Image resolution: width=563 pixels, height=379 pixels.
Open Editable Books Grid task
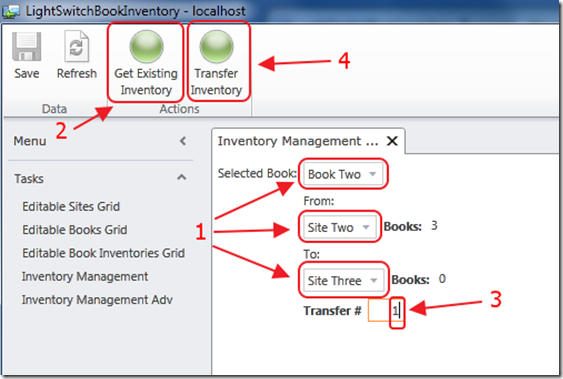pyautogui.click(x=75, y=230)
